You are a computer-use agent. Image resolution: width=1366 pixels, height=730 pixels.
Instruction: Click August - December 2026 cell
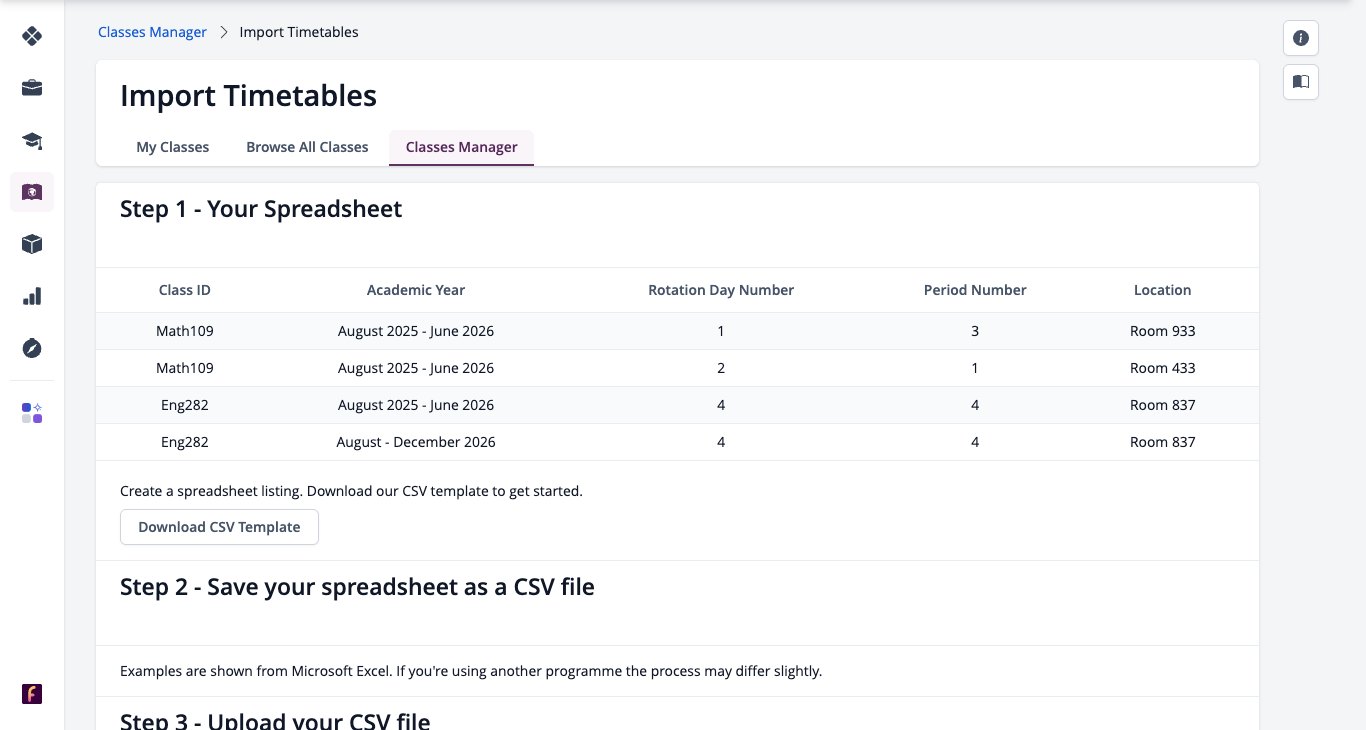tap(416, 442)
